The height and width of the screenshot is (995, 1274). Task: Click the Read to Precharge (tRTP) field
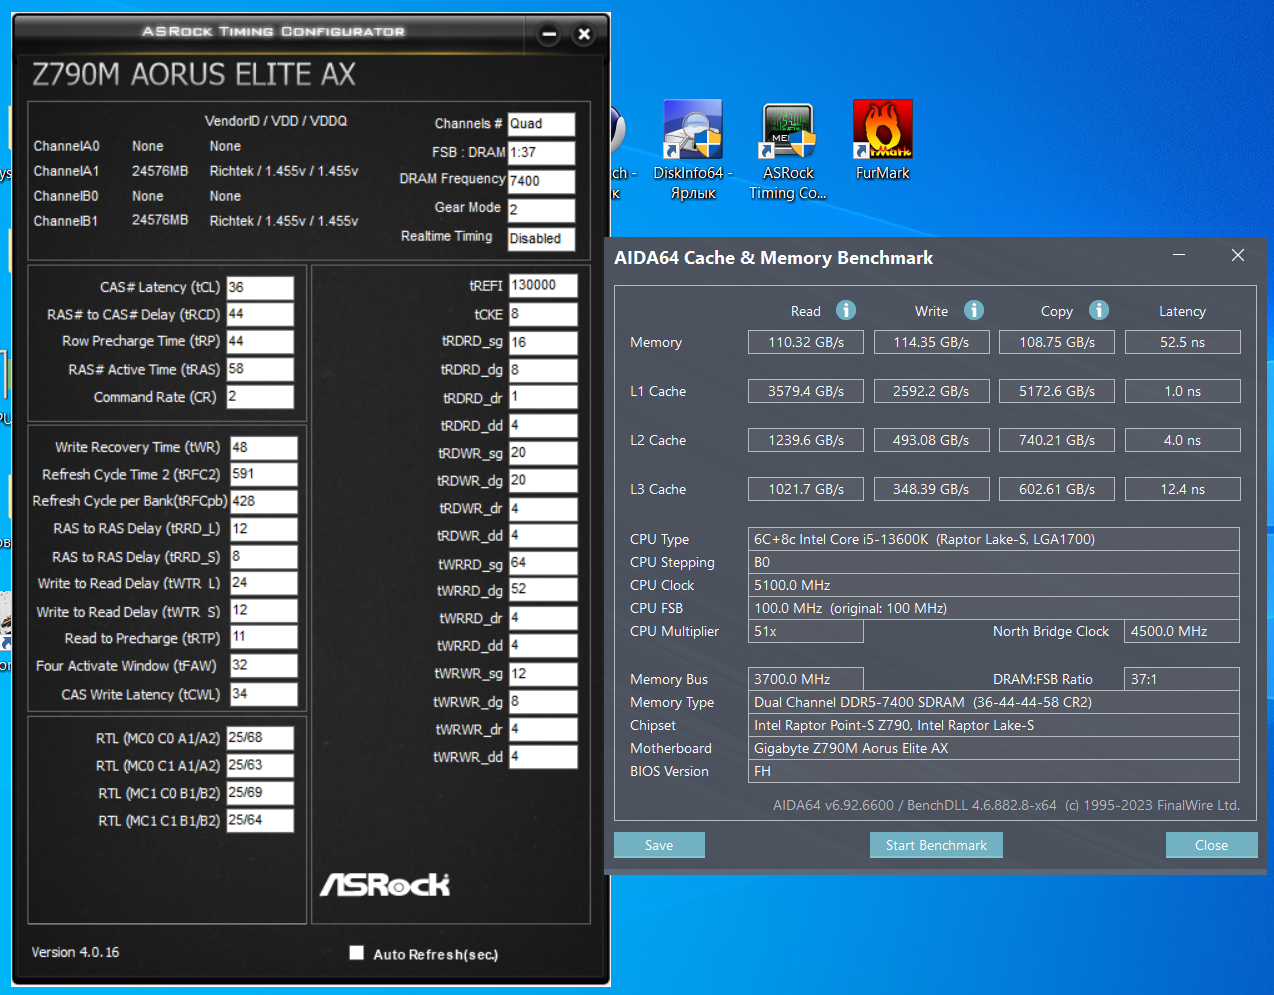coord(264,637)
